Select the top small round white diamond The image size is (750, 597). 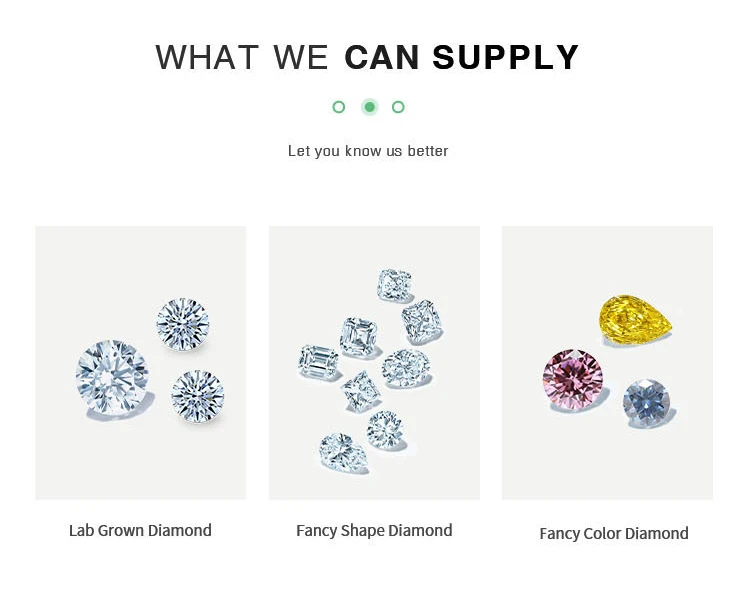(182, 324)
